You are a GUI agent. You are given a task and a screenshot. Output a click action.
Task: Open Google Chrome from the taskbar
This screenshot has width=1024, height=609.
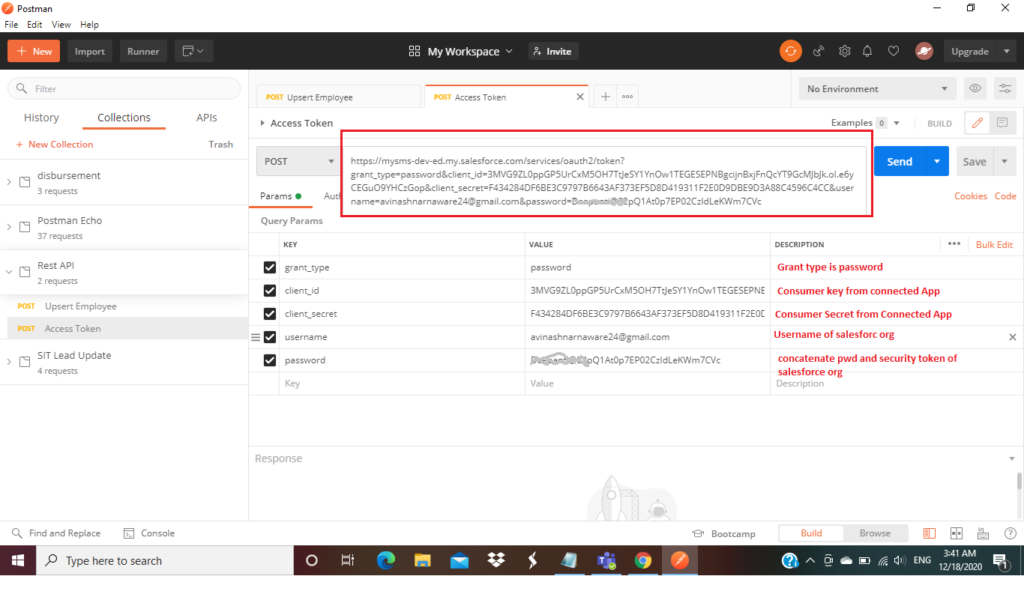point(643,561)
